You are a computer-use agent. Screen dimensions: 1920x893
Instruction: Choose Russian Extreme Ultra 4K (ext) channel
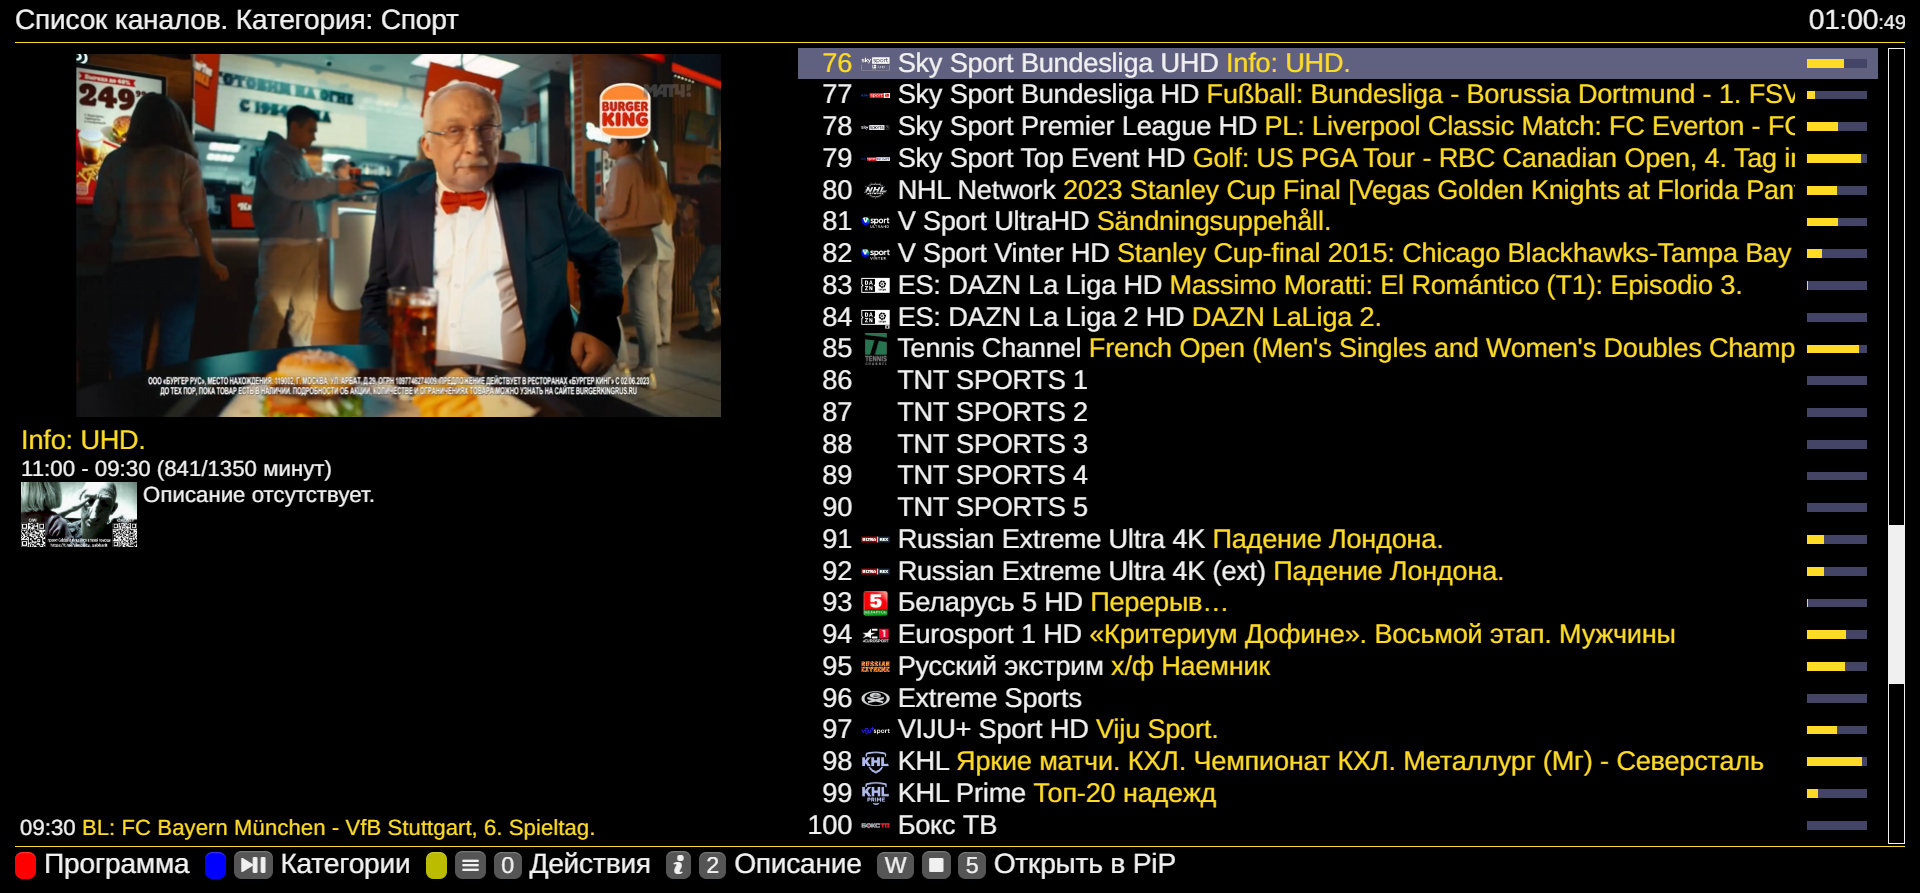tap(1080, 571)
